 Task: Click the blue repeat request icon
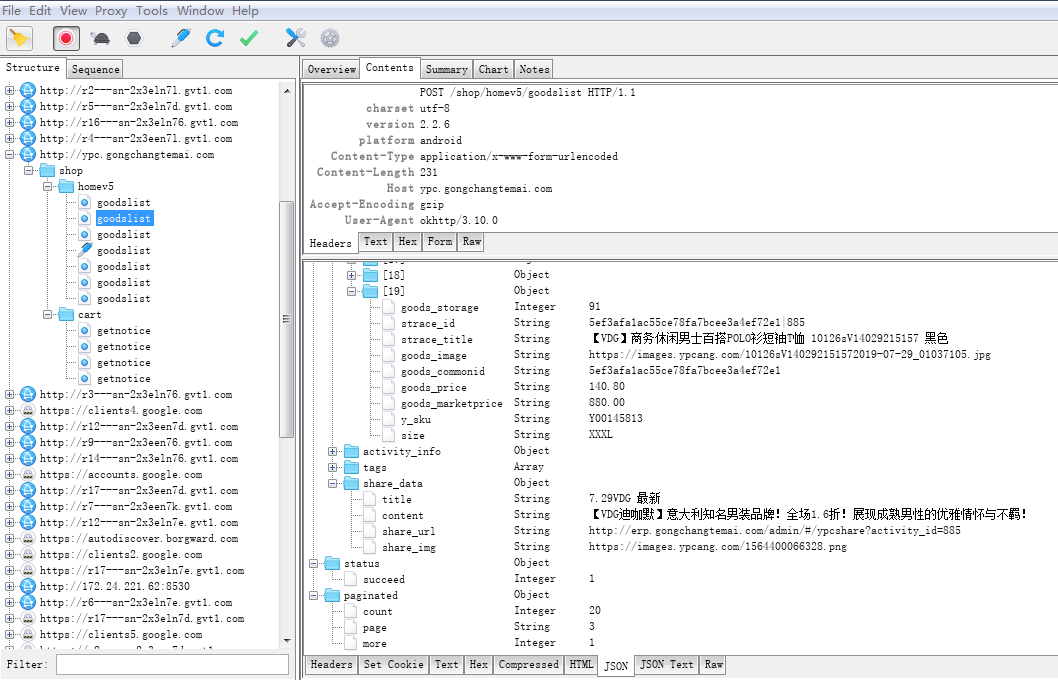pos(215,38)
